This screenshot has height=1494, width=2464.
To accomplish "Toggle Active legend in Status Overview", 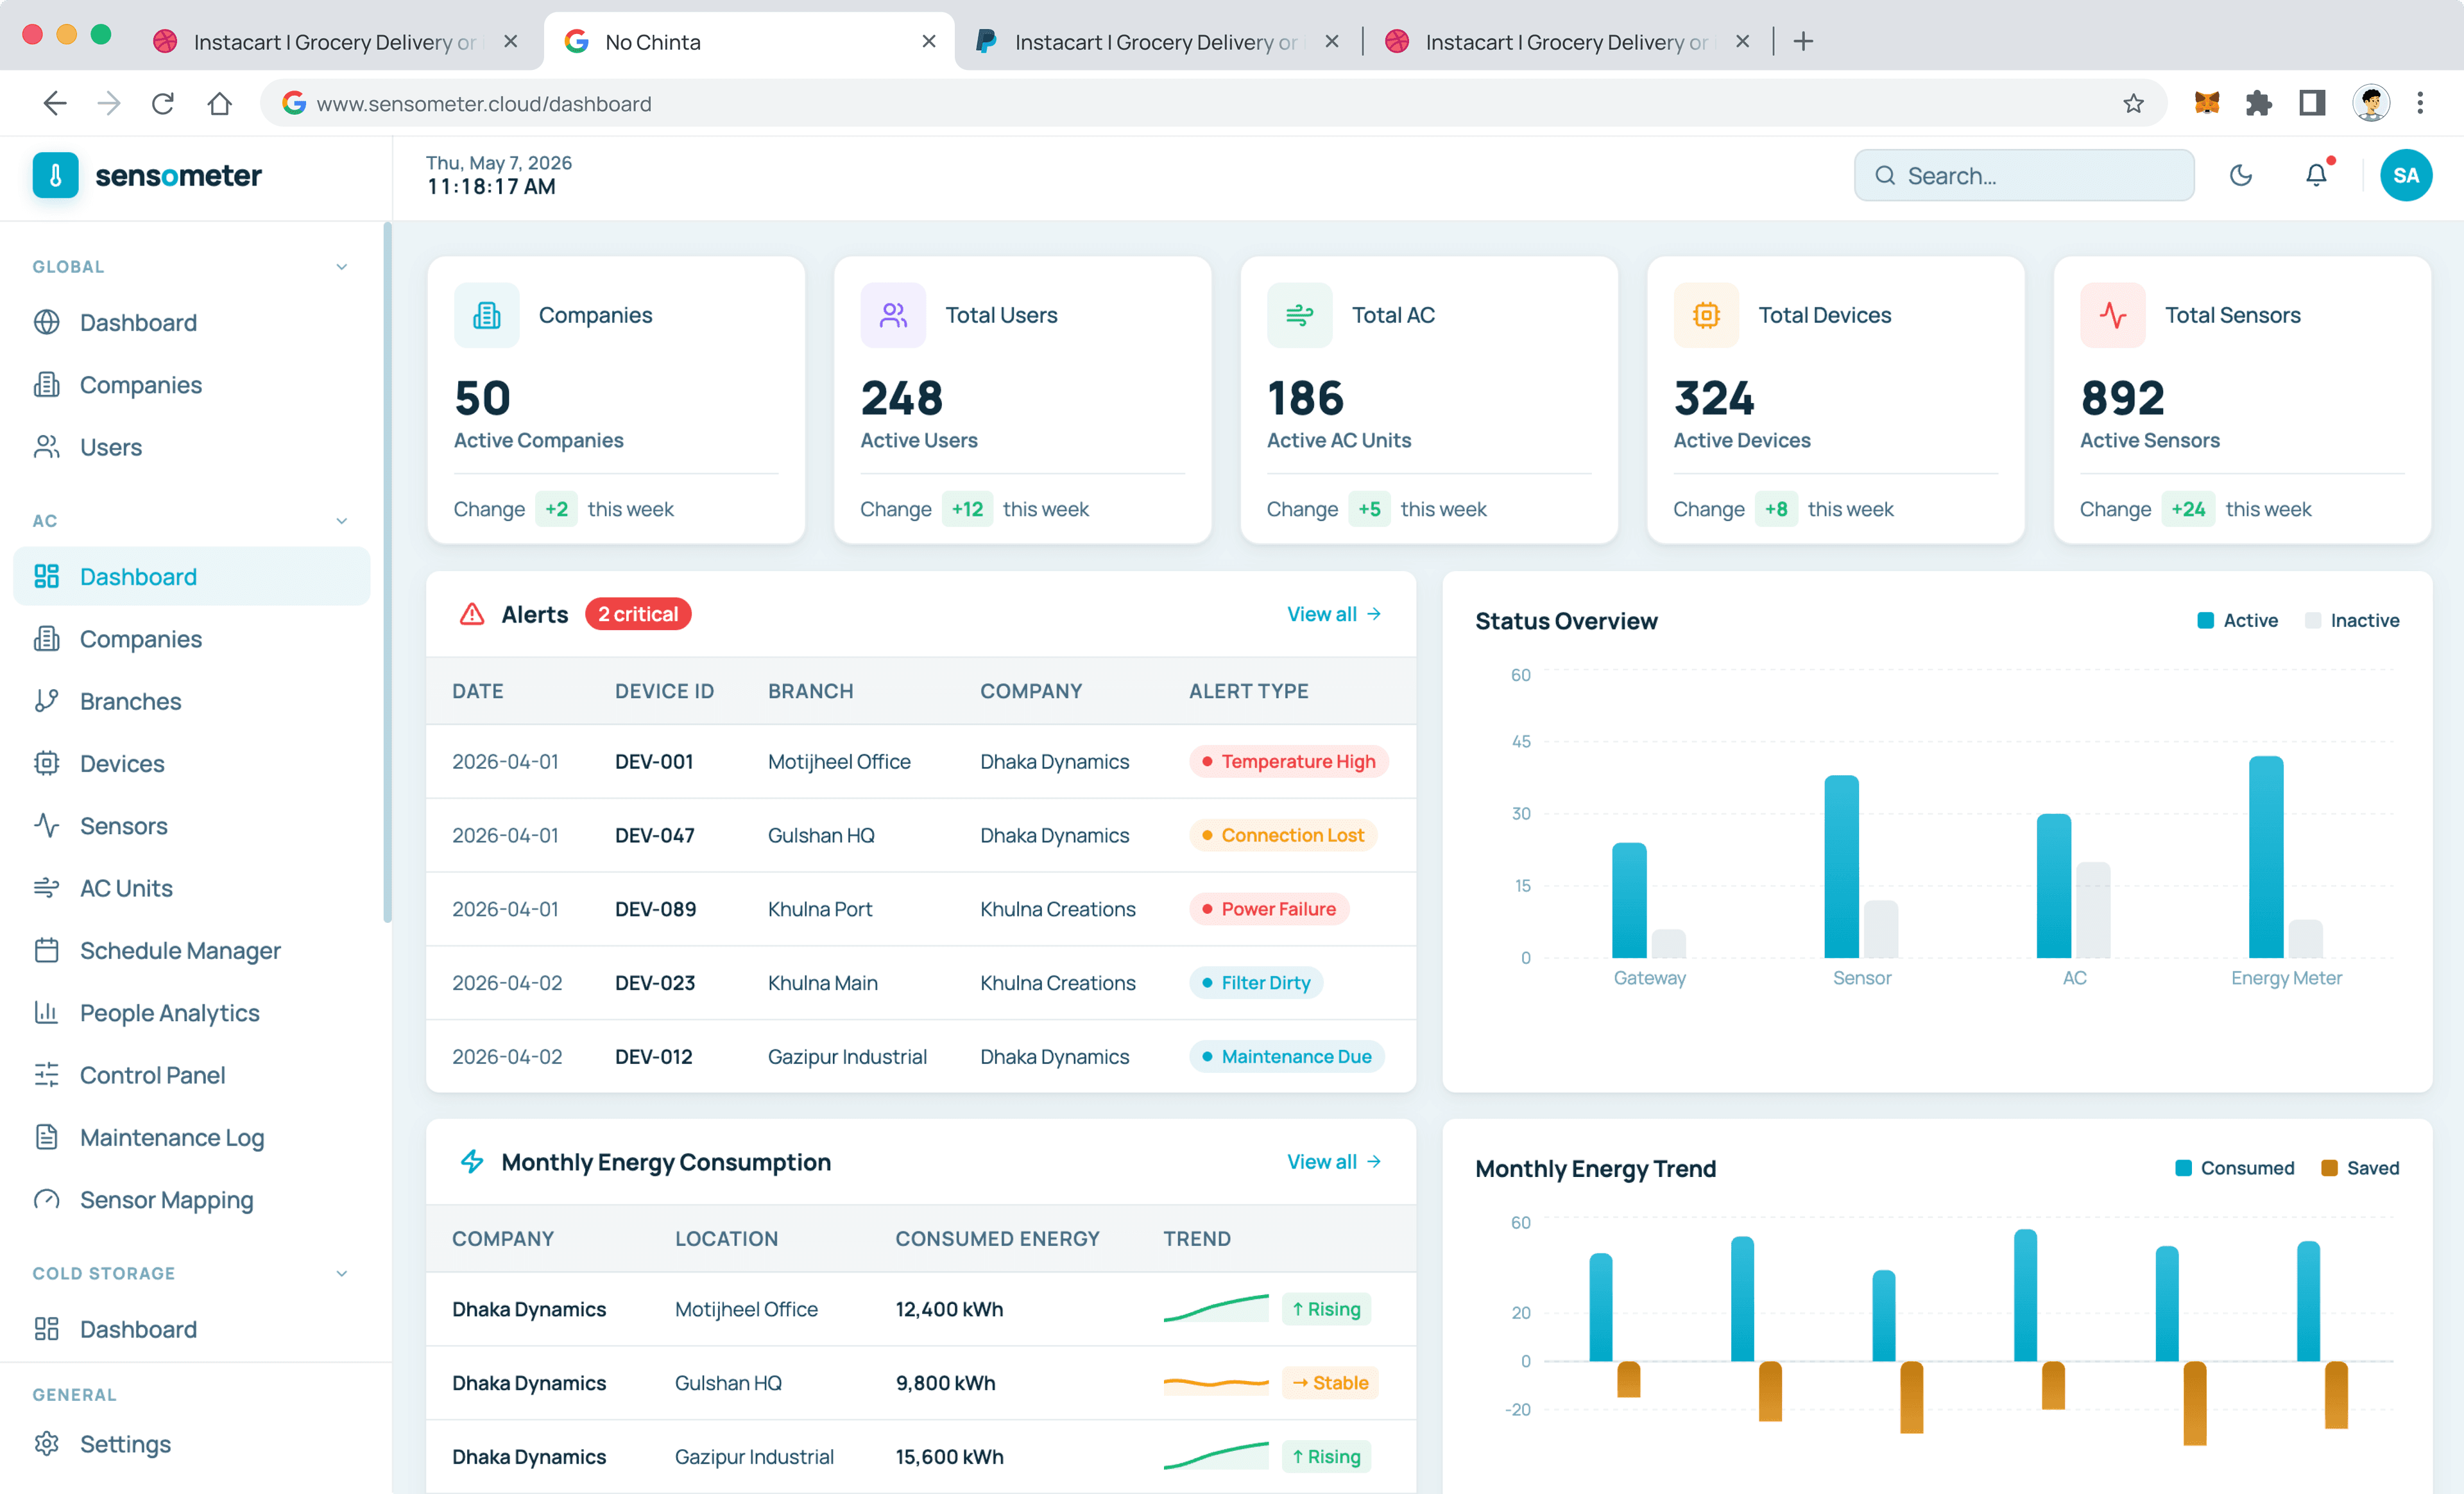I will (x=2237, y=620).
